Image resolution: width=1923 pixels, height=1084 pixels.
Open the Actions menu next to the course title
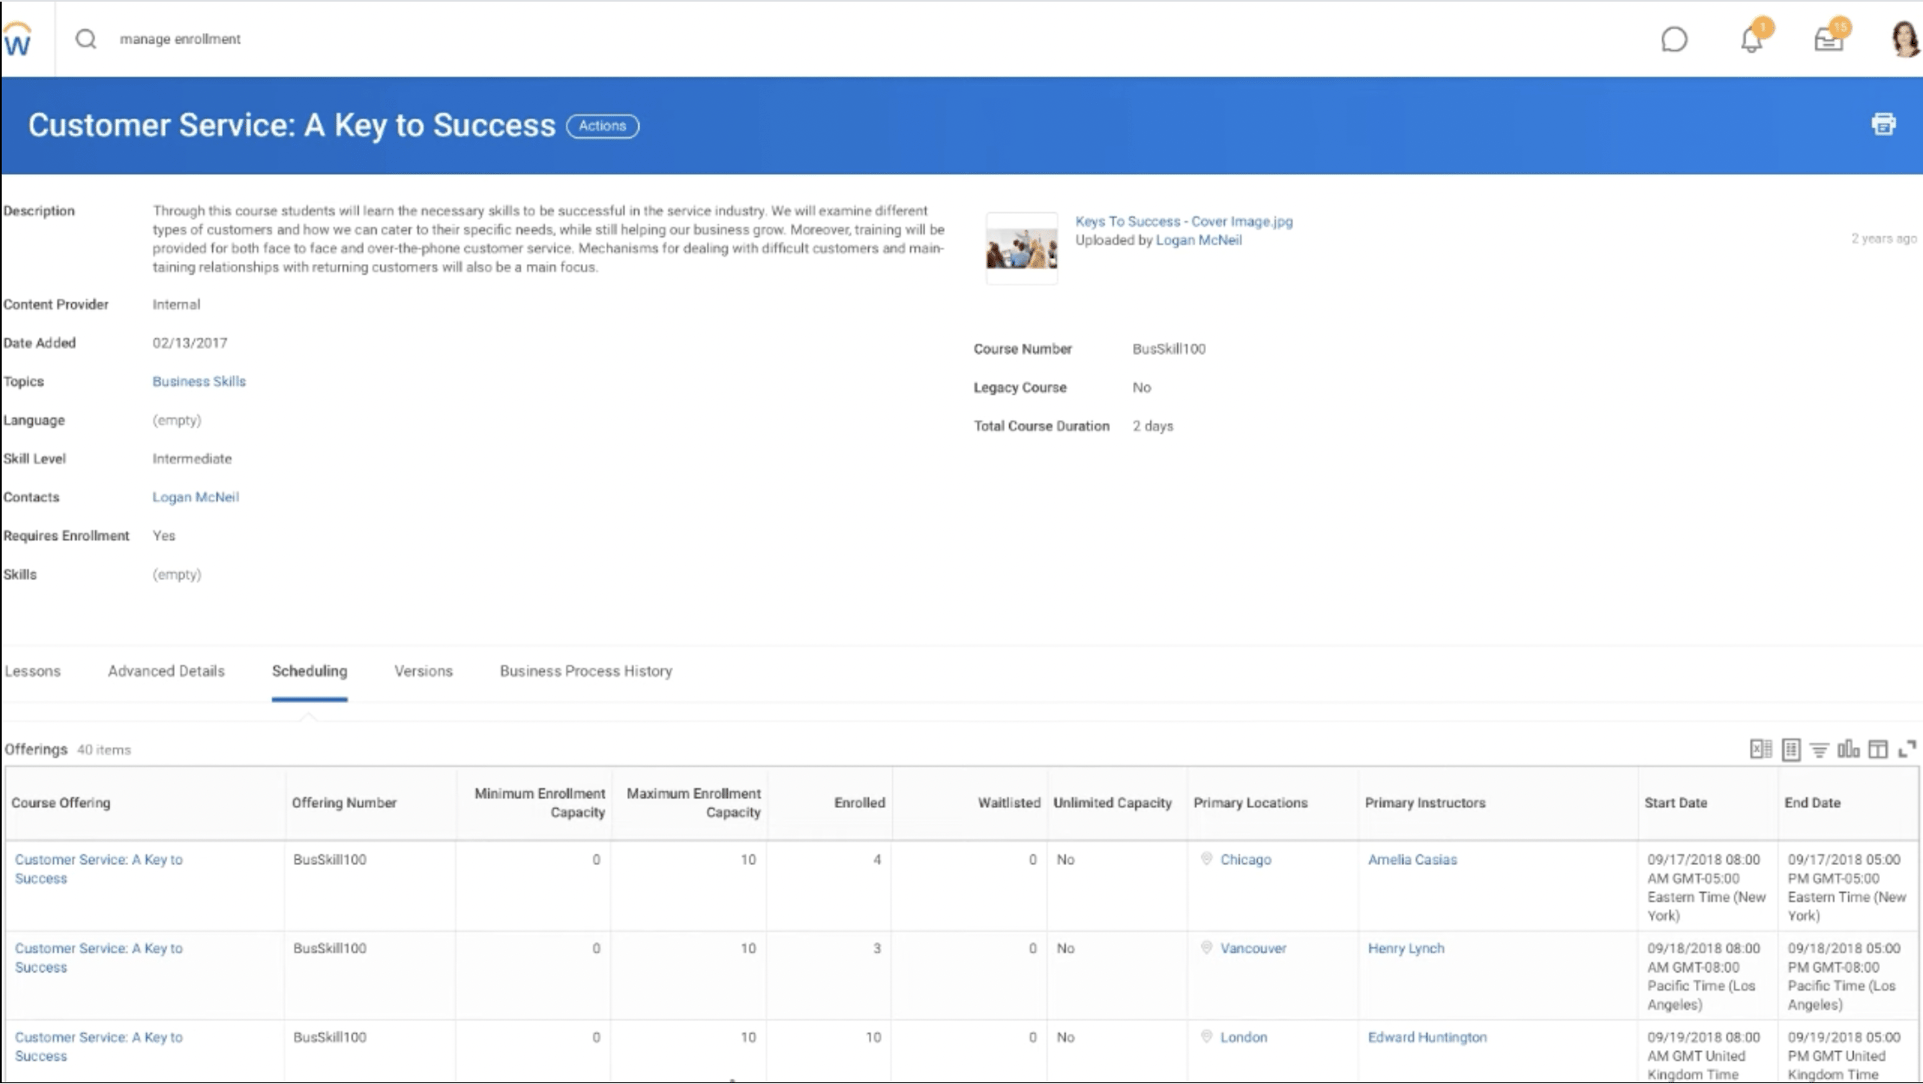pos(602,126)
